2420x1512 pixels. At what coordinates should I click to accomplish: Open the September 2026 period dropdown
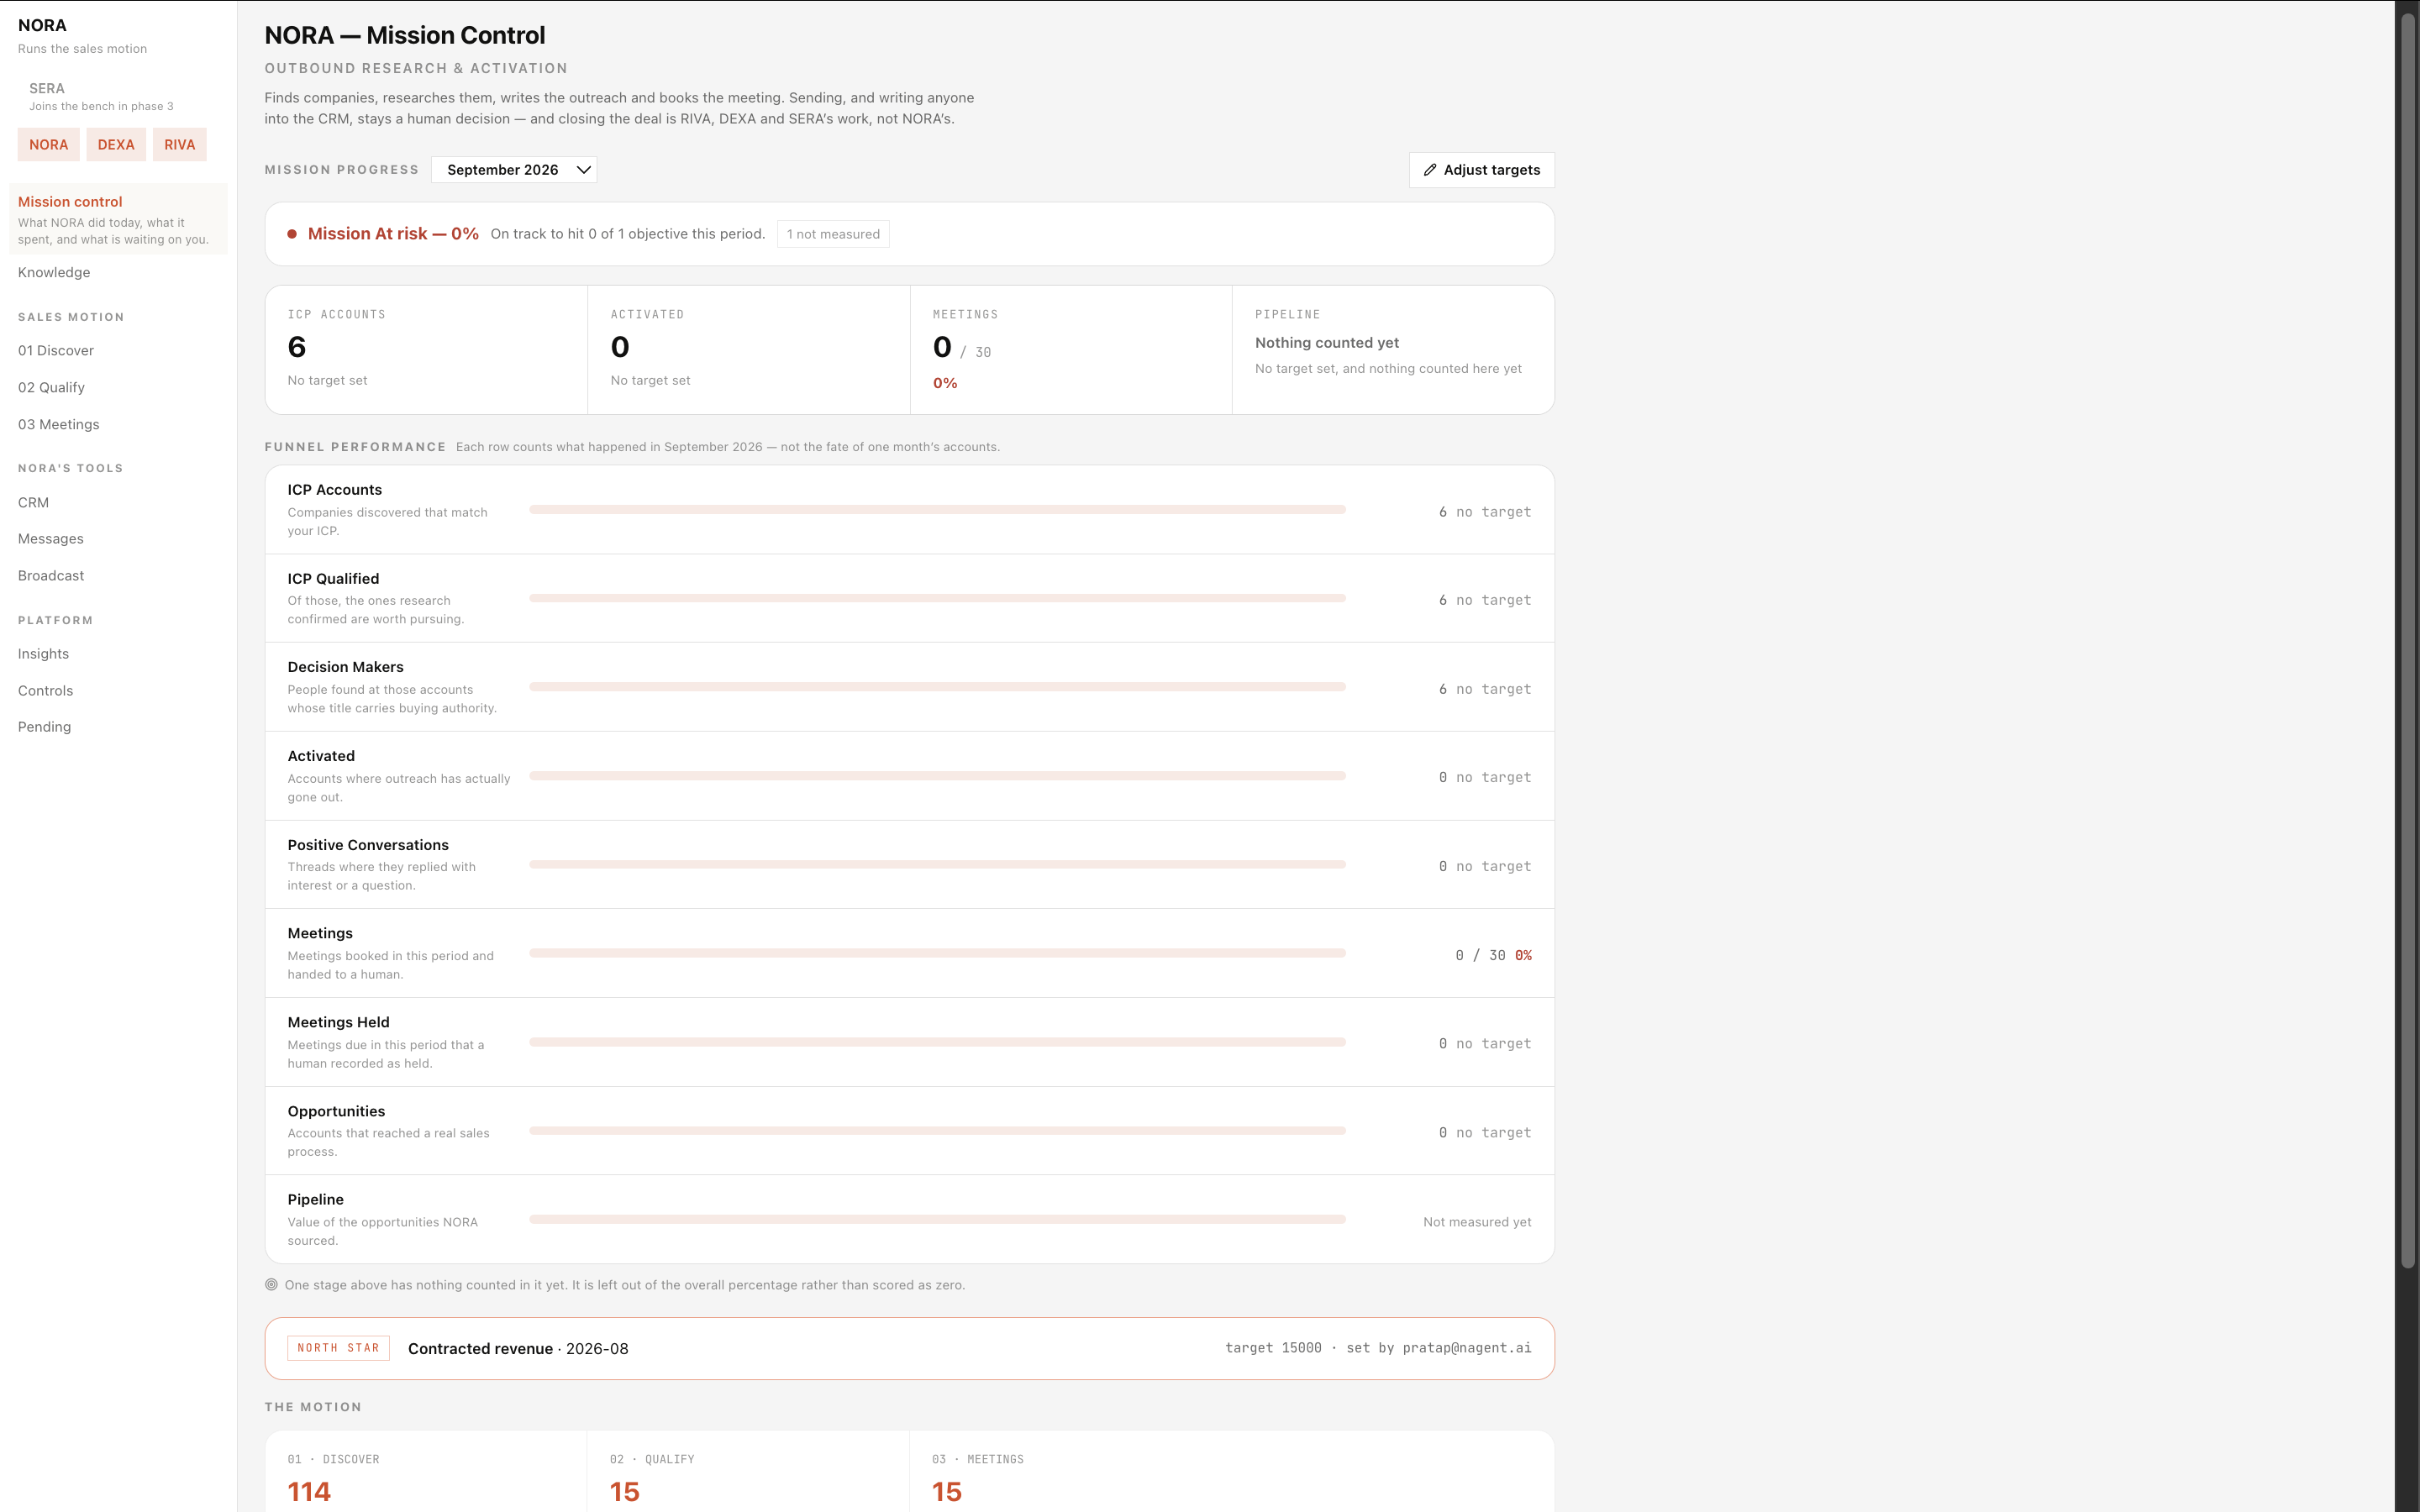click(x=514, y=170)
